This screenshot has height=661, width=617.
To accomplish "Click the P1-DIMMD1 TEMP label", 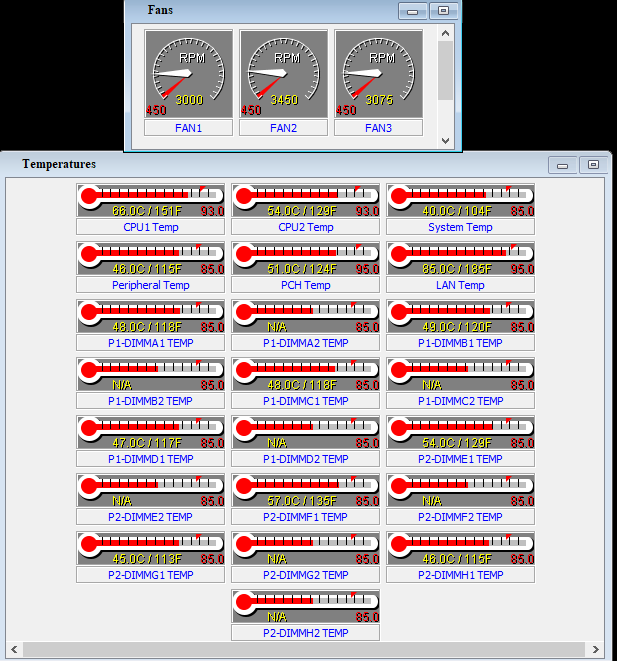I will tap(150, 459).
